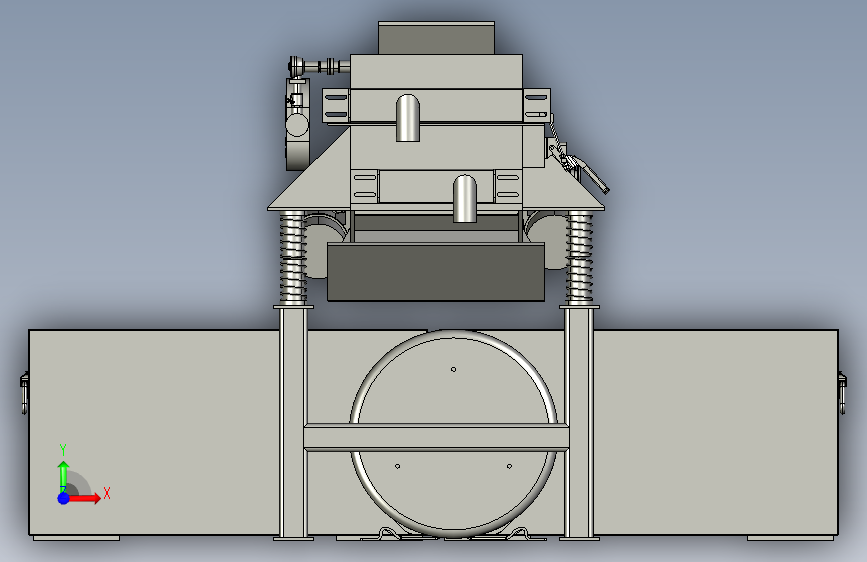
Task: Select the lower-left slotted bracket
Action: tap(364, 186)
